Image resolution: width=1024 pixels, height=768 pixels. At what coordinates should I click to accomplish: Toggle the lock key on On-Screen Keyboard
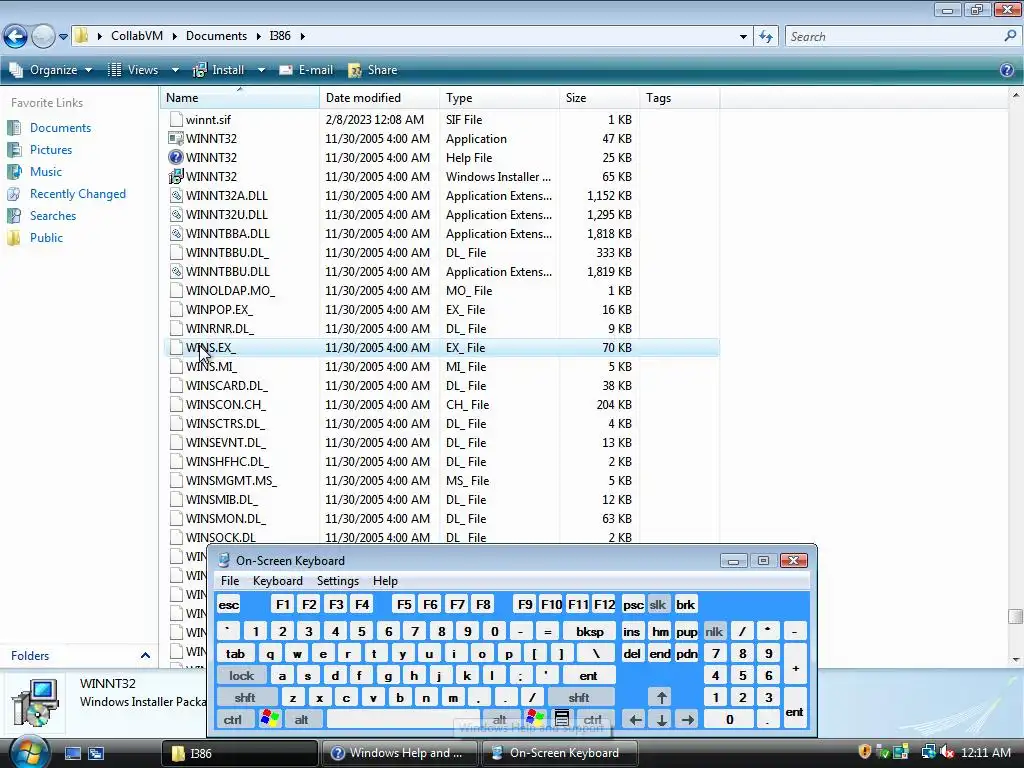(x=241, y=675)
